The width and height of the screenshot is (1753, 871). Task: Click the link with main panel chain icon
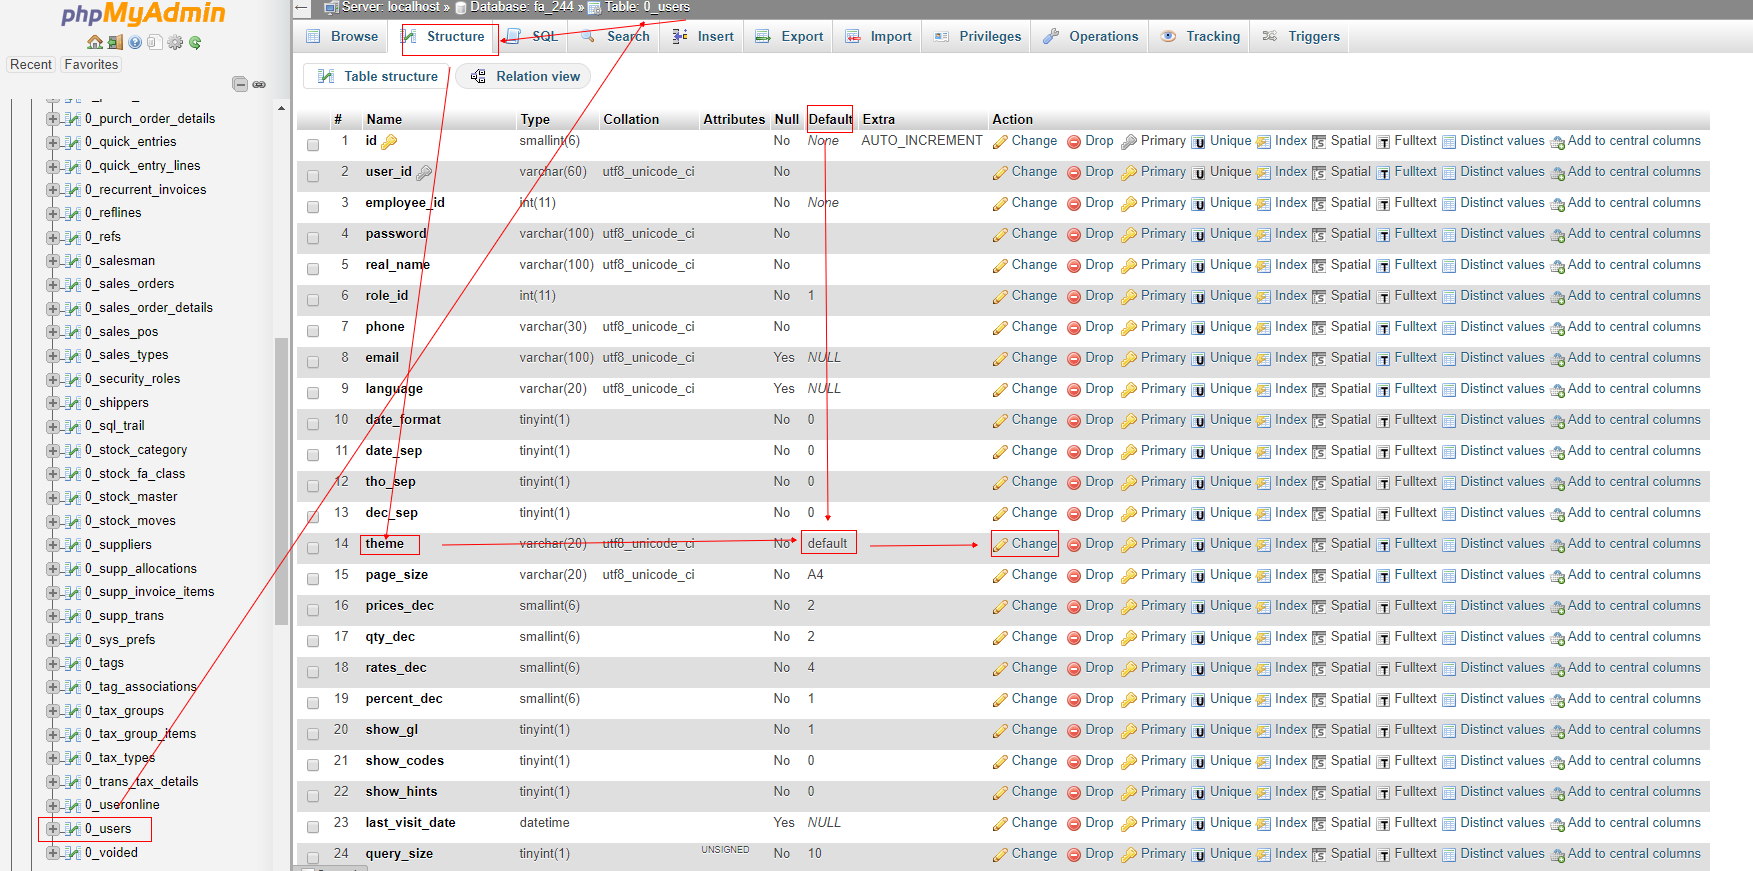pyautogui.click(x=259, y=84)
